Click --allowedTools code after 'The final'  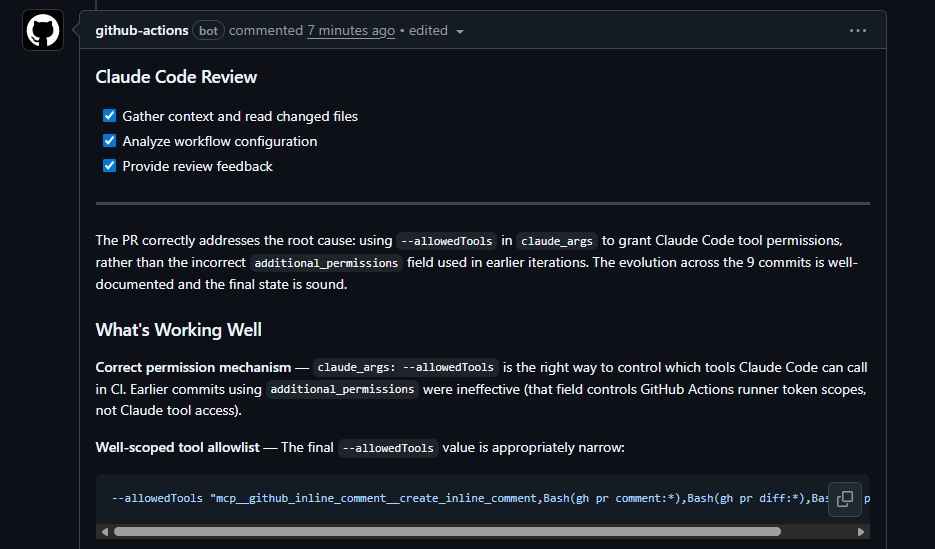pos(388,448)
